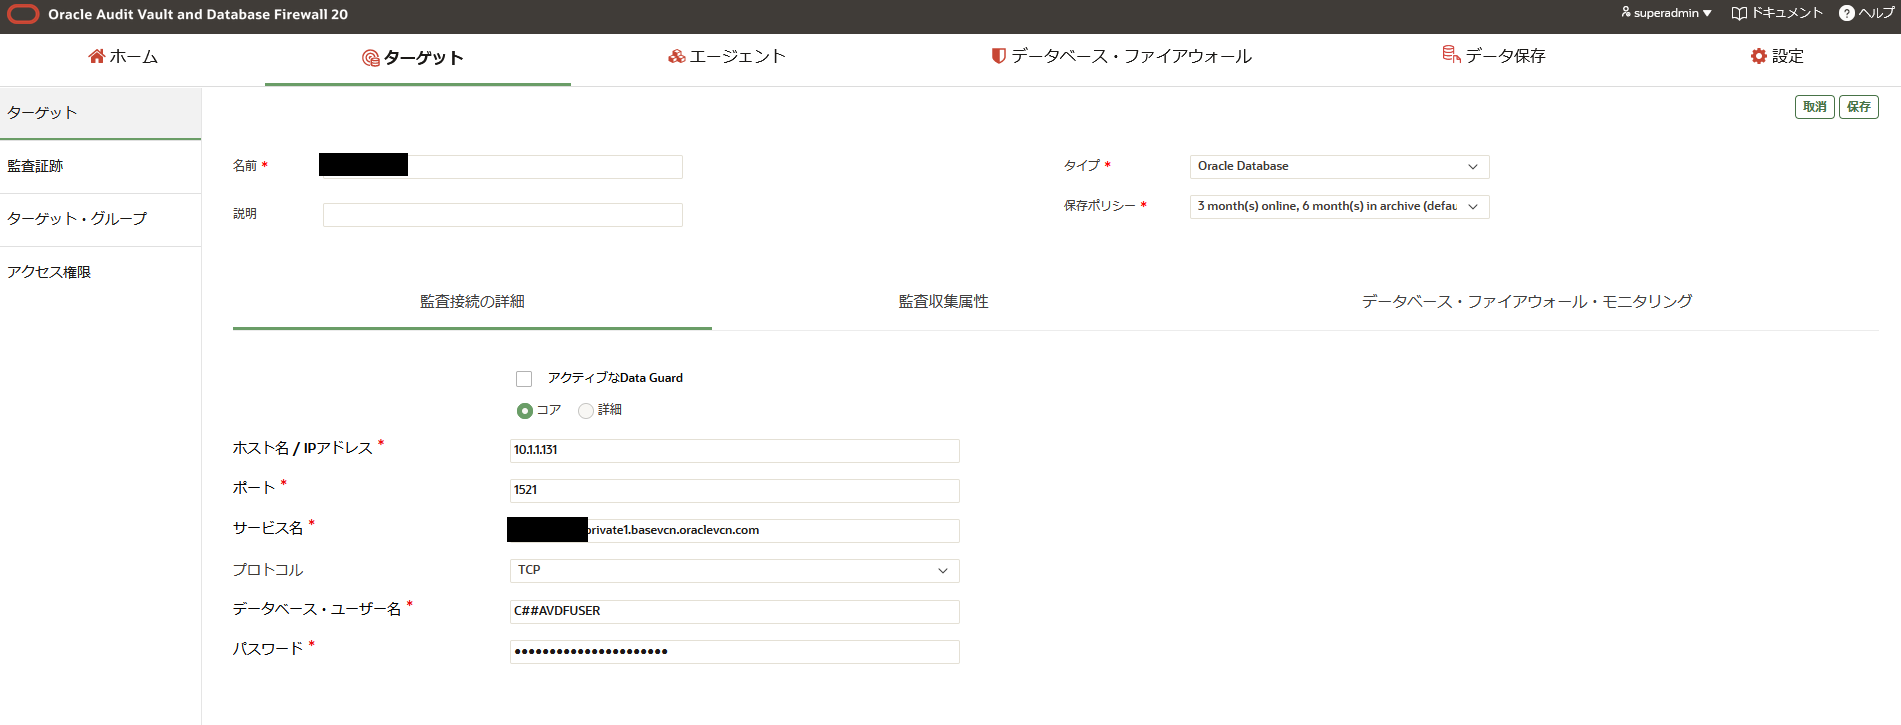This screenshot has width=1901, height=725.
Task: Open the 保存ポリシー dropdown
Action: [x=1339, y=207]
